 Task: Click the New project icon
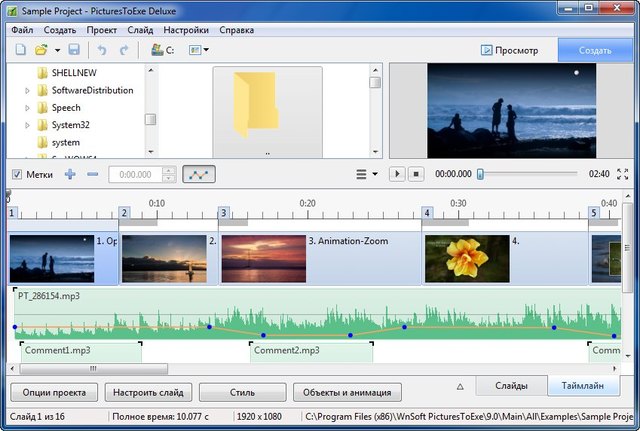tap(20, 49)
